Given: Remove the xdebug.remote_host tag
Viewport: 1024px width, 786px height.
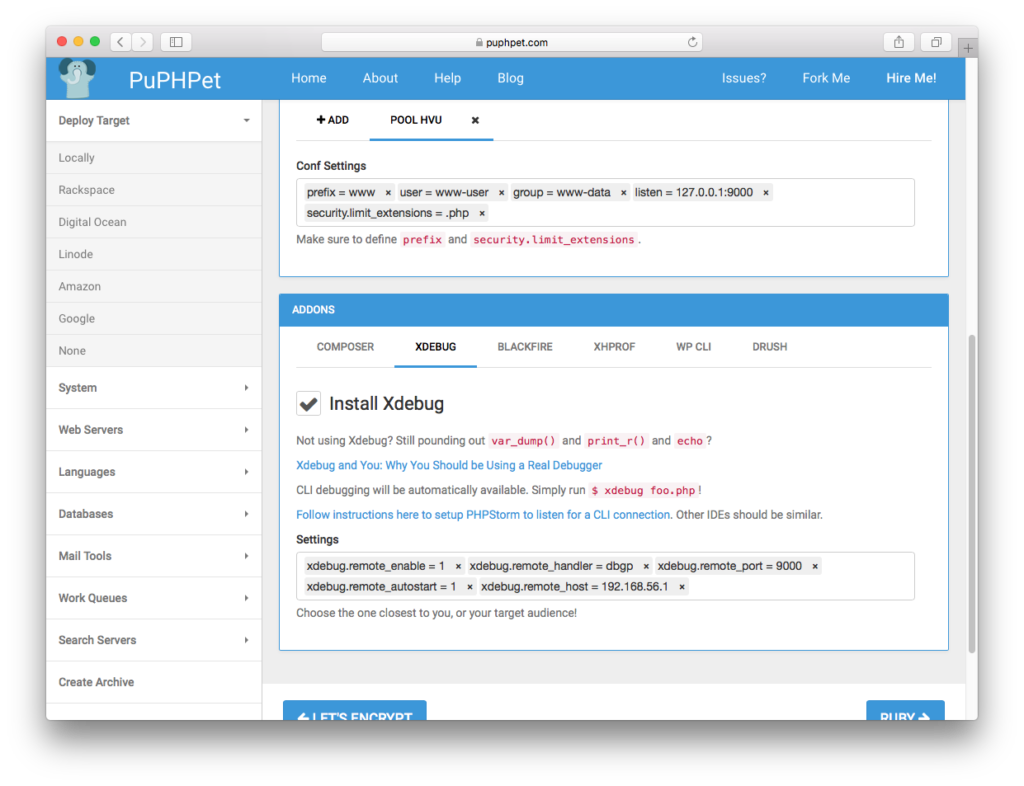Looking at the screenshot, I should 682,587.
